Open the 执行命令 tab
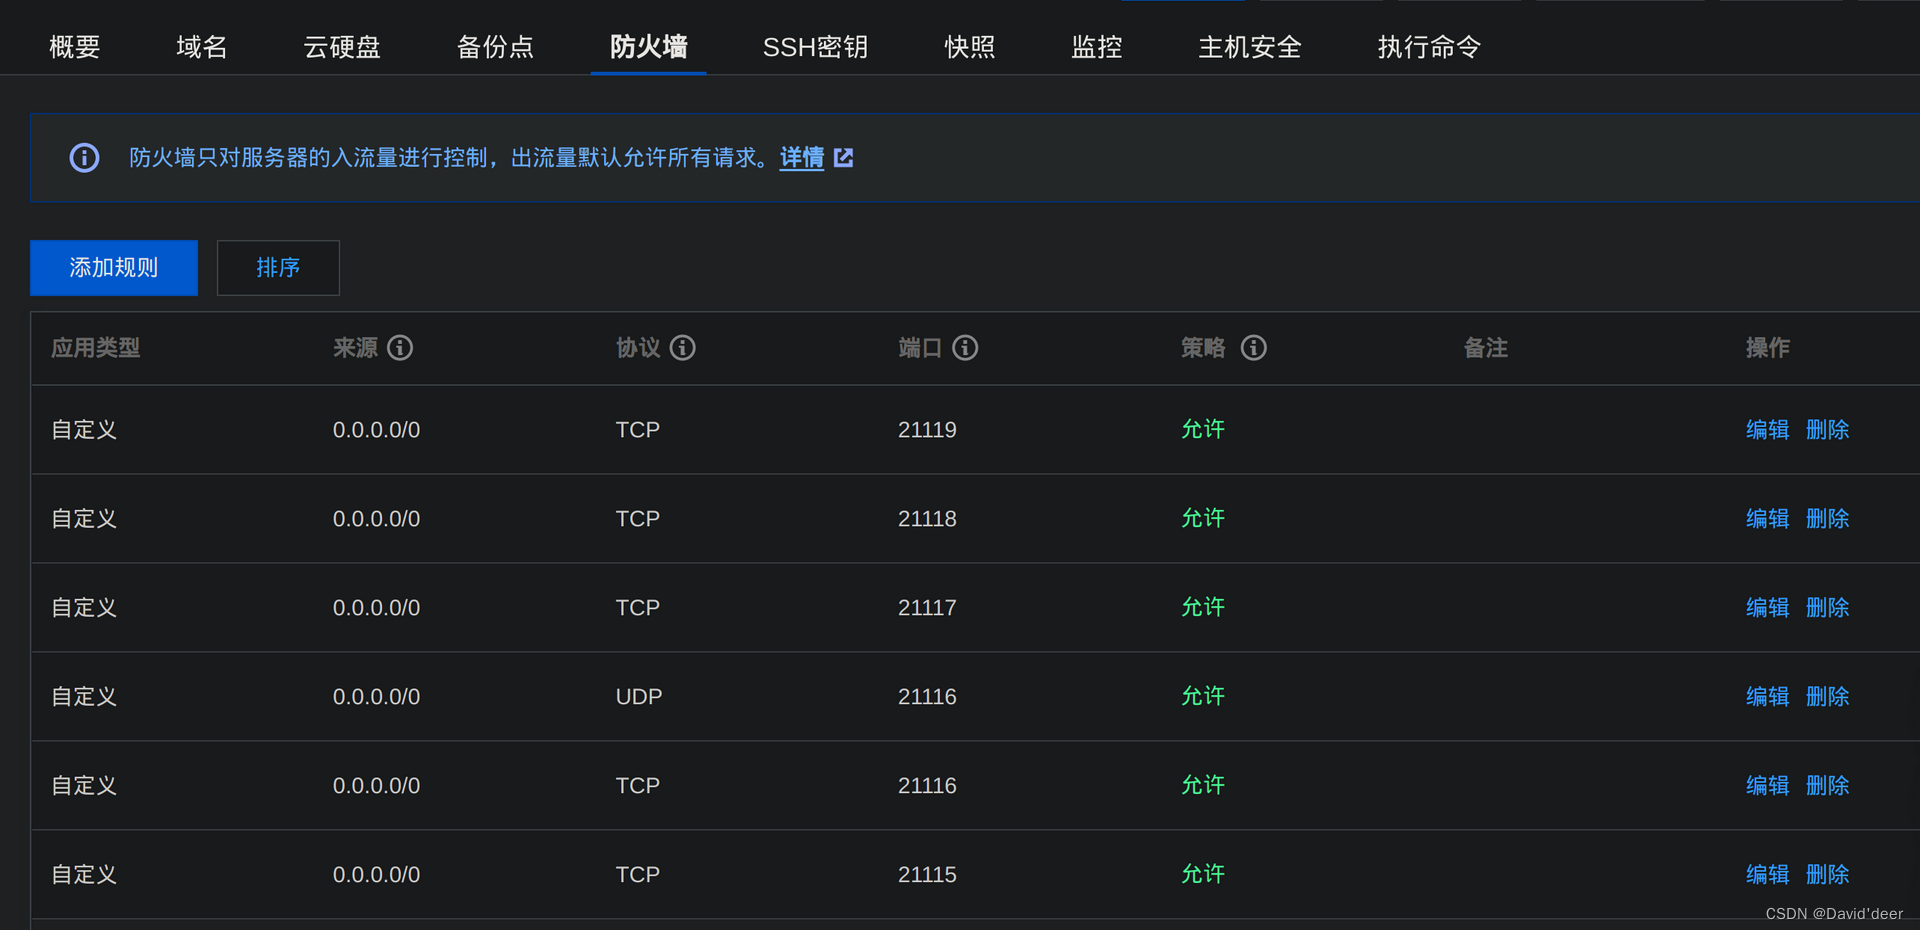 [x=1429, y=47]
